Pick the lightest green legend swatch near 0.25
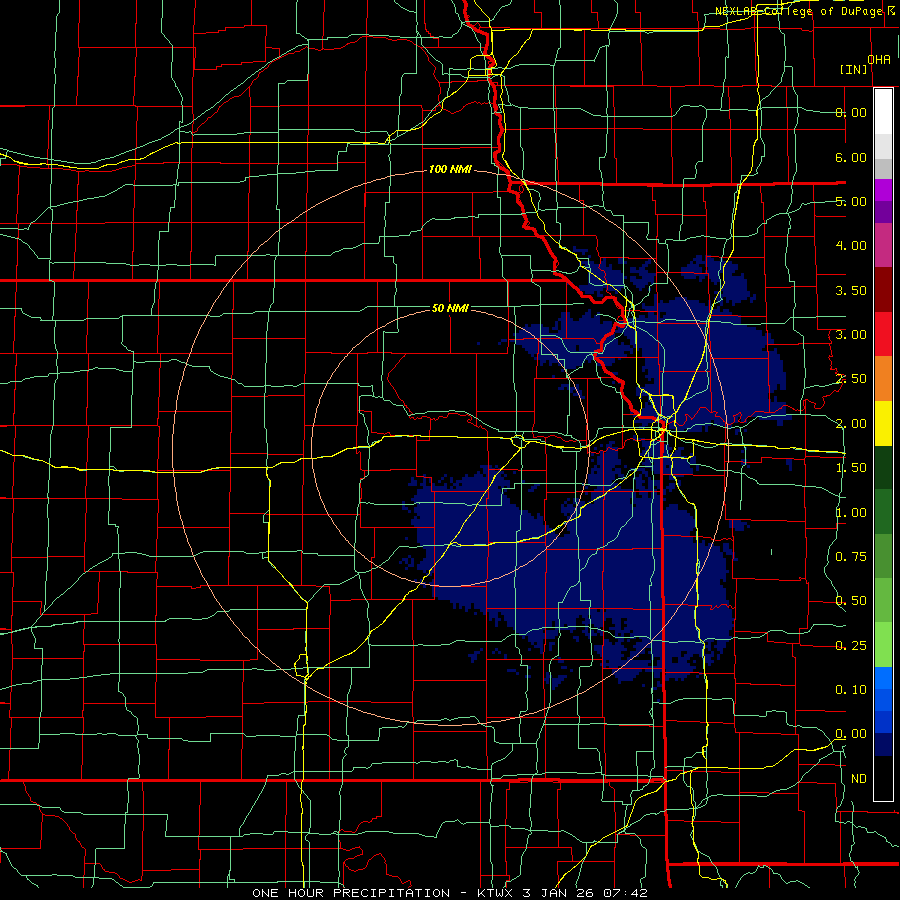 pos(883,645)
